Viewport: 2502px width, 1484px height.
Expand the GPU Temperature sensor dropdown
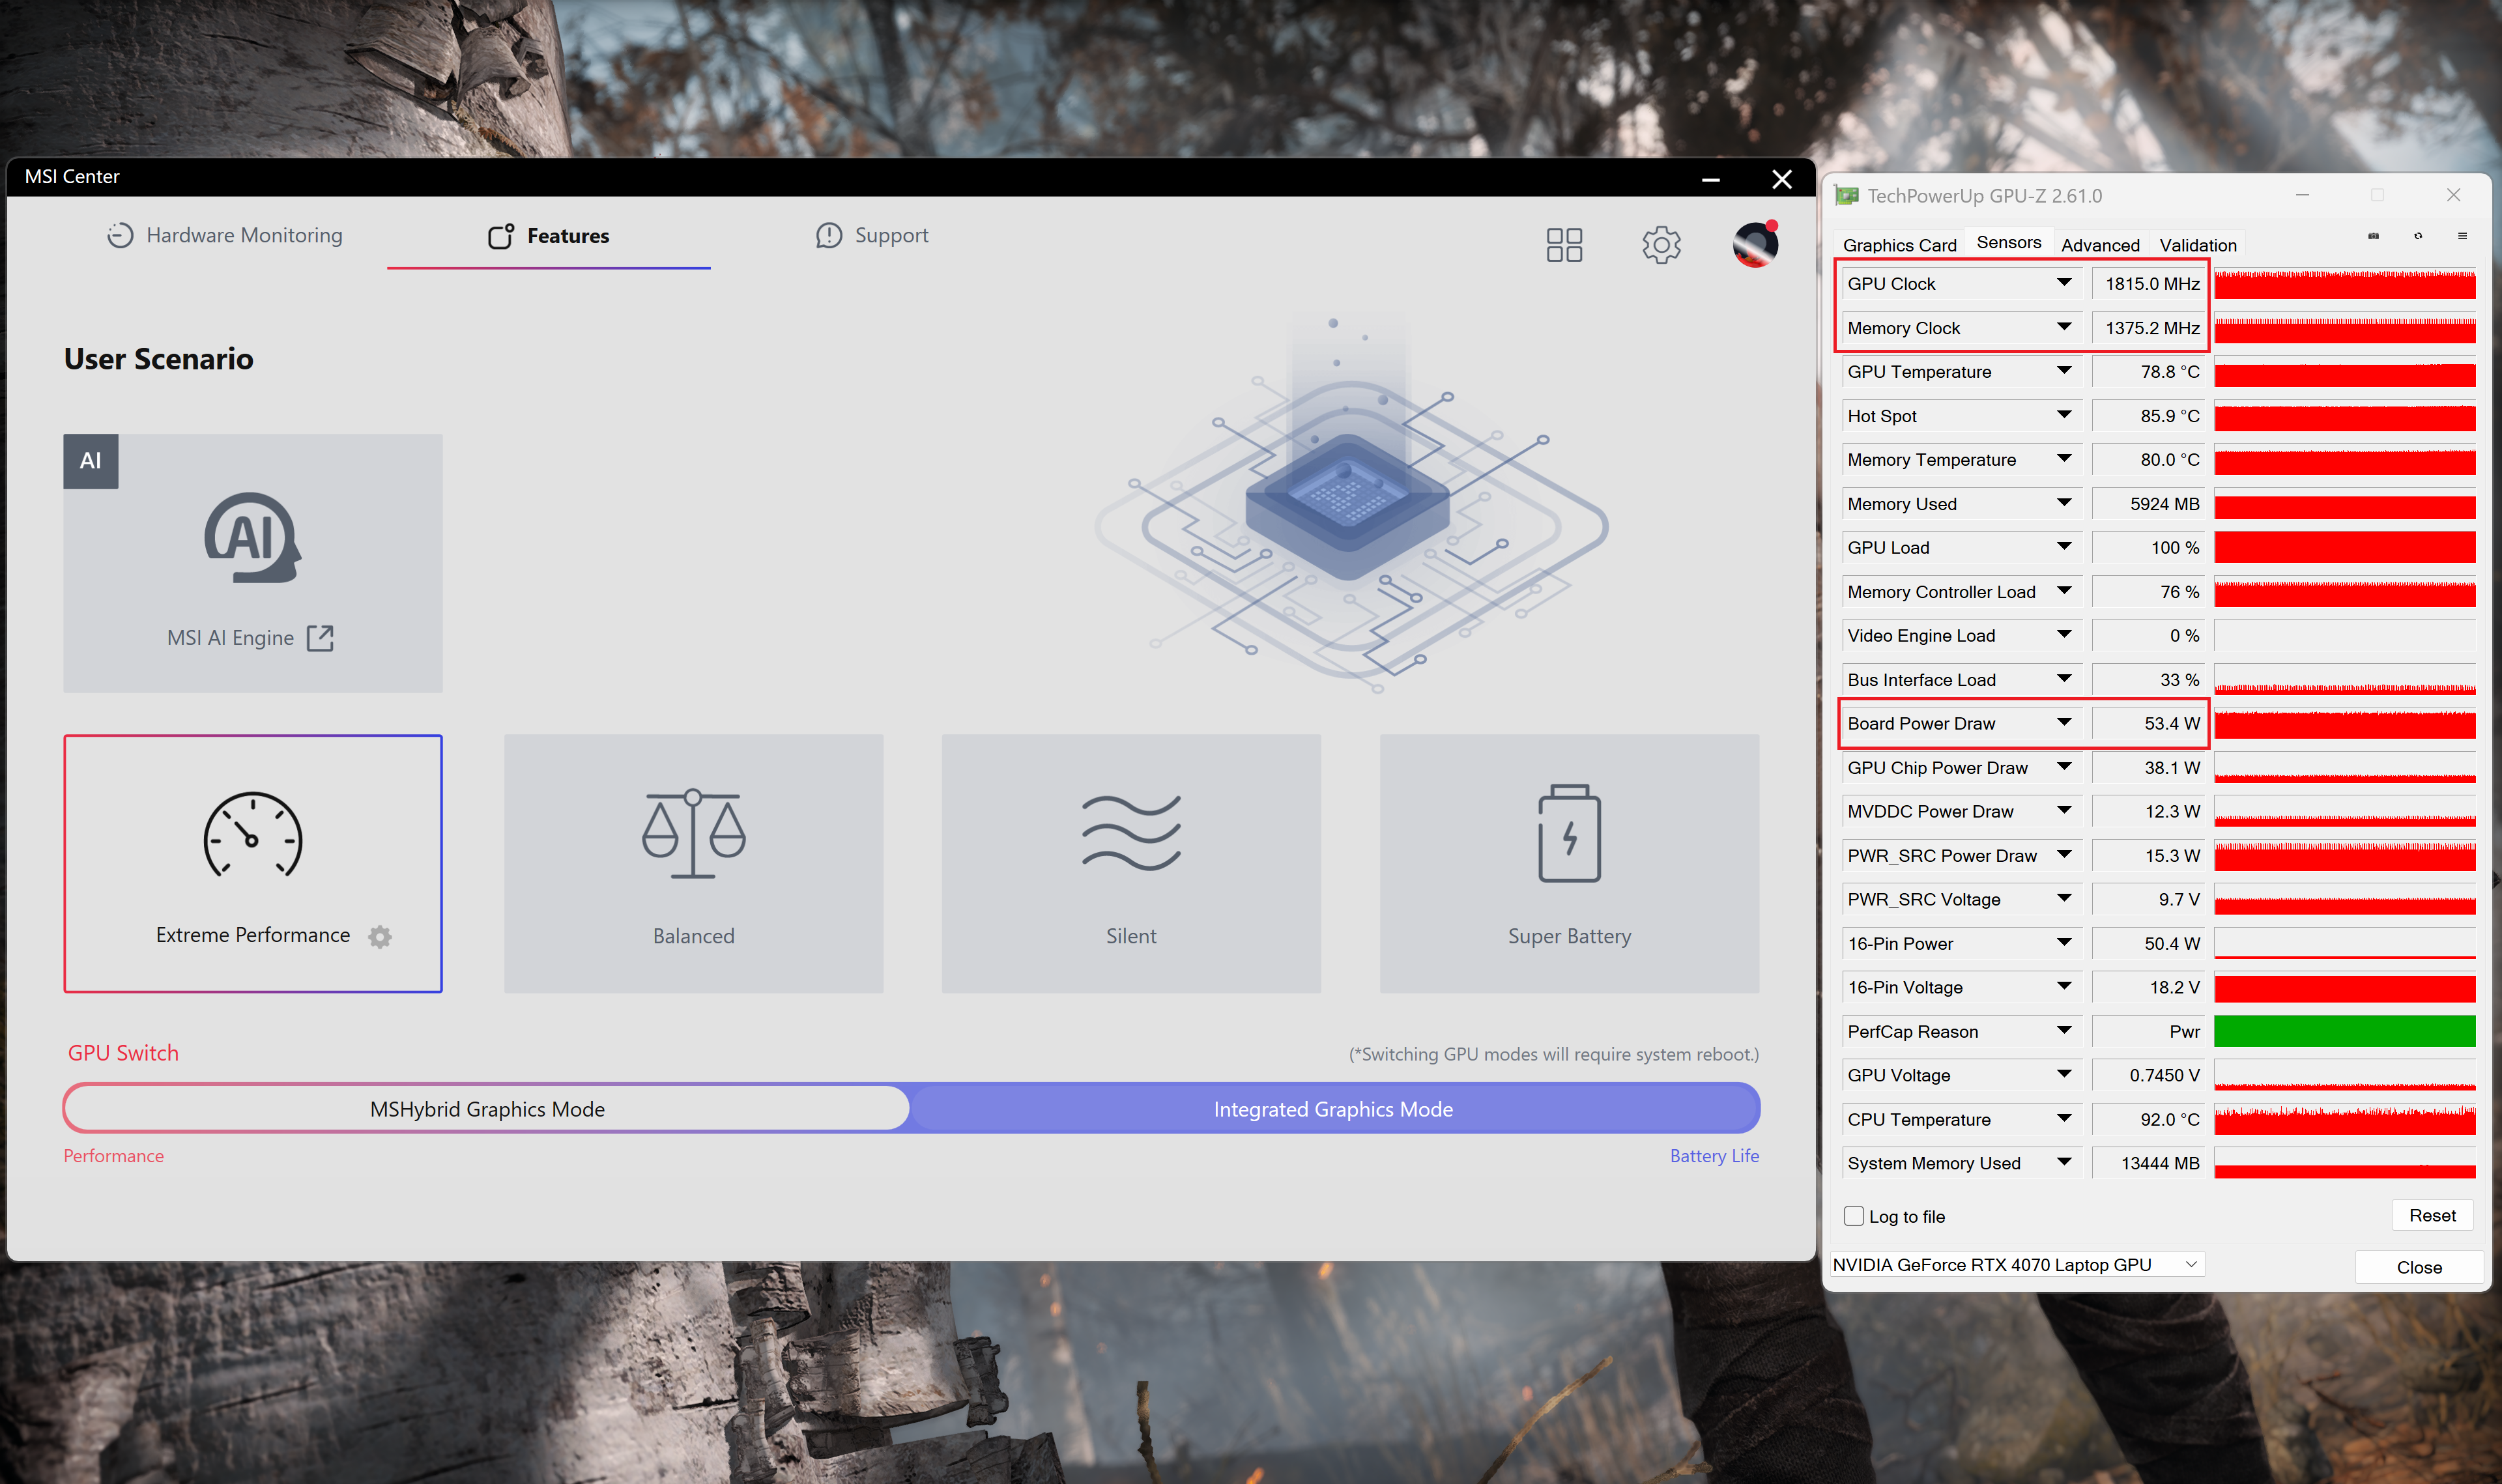pyautogui.click(x=2064, y=371)
